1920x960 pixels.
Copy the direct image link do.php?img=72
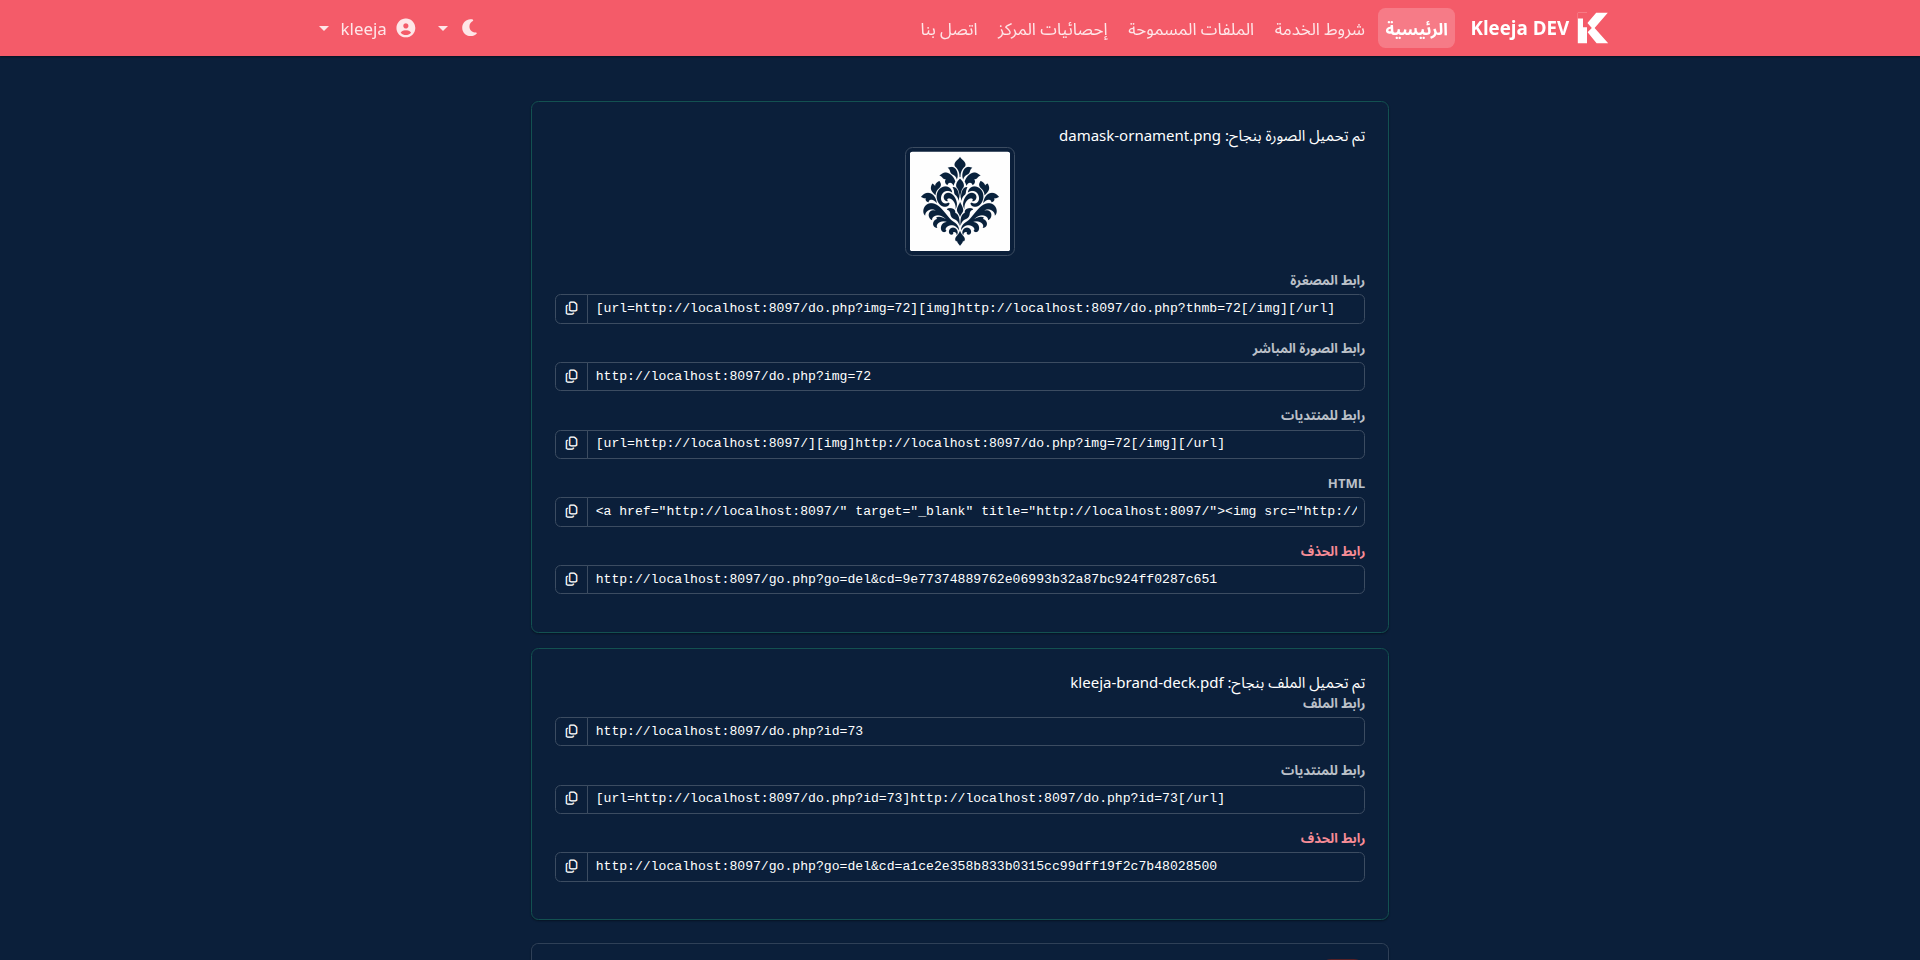[571, 377]
